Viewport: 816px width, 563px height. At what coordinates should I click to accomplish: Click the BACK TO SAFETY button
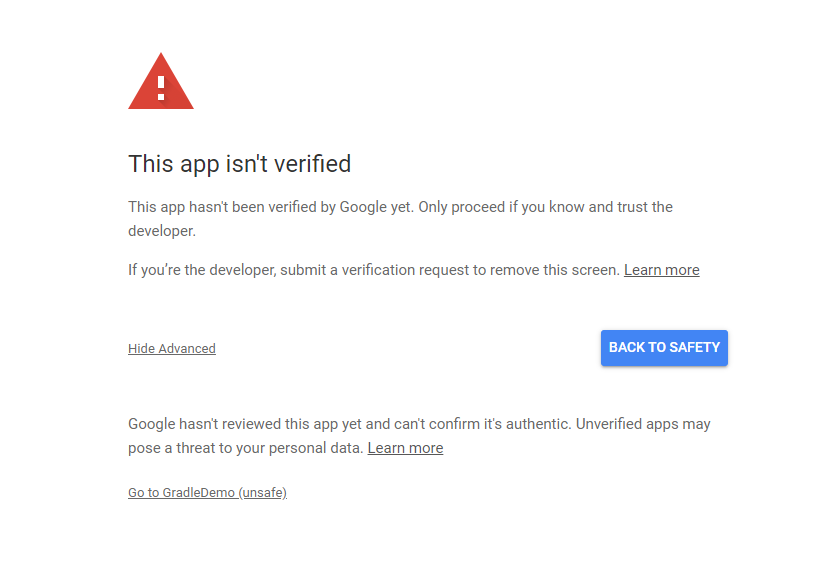[664, 348]
